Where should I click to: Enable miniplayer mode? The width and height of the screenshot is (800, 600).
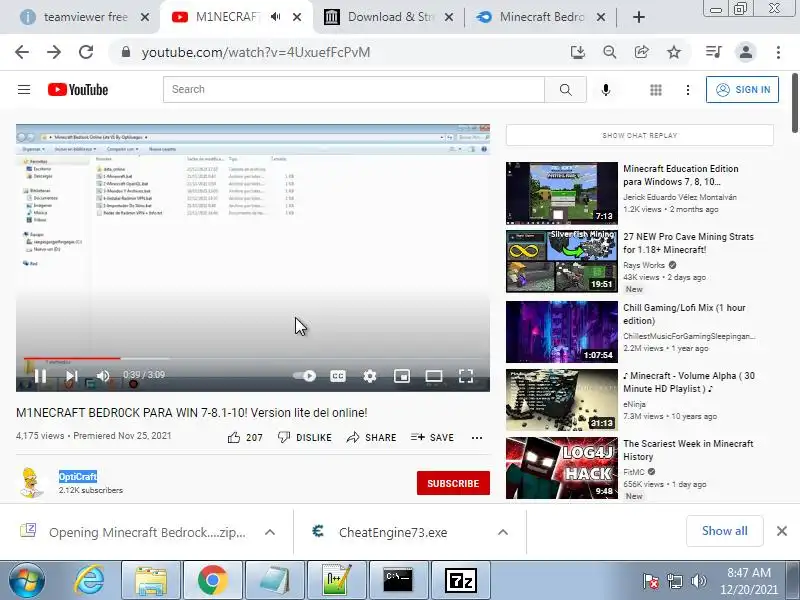pos(402,377)
